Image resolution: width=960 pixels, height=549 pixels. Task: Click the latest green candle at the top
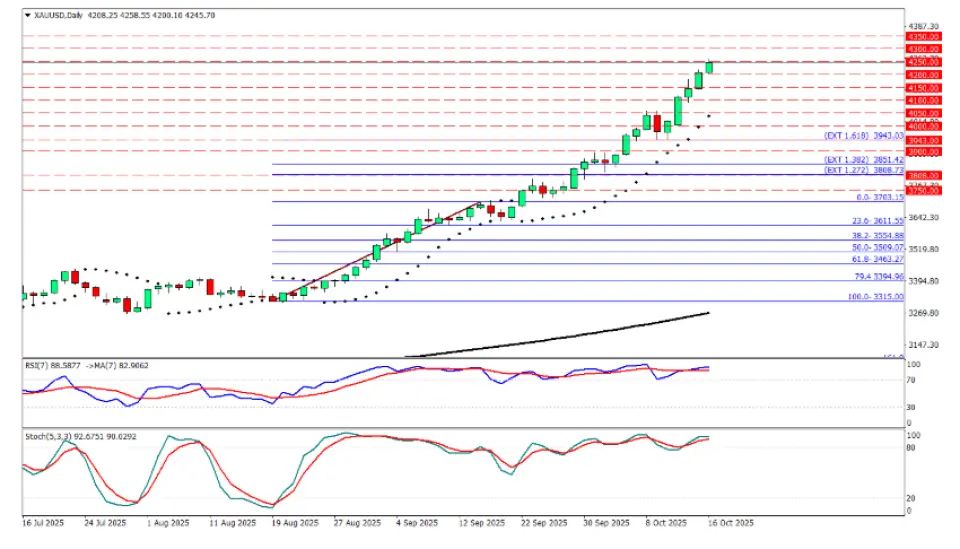709,67
